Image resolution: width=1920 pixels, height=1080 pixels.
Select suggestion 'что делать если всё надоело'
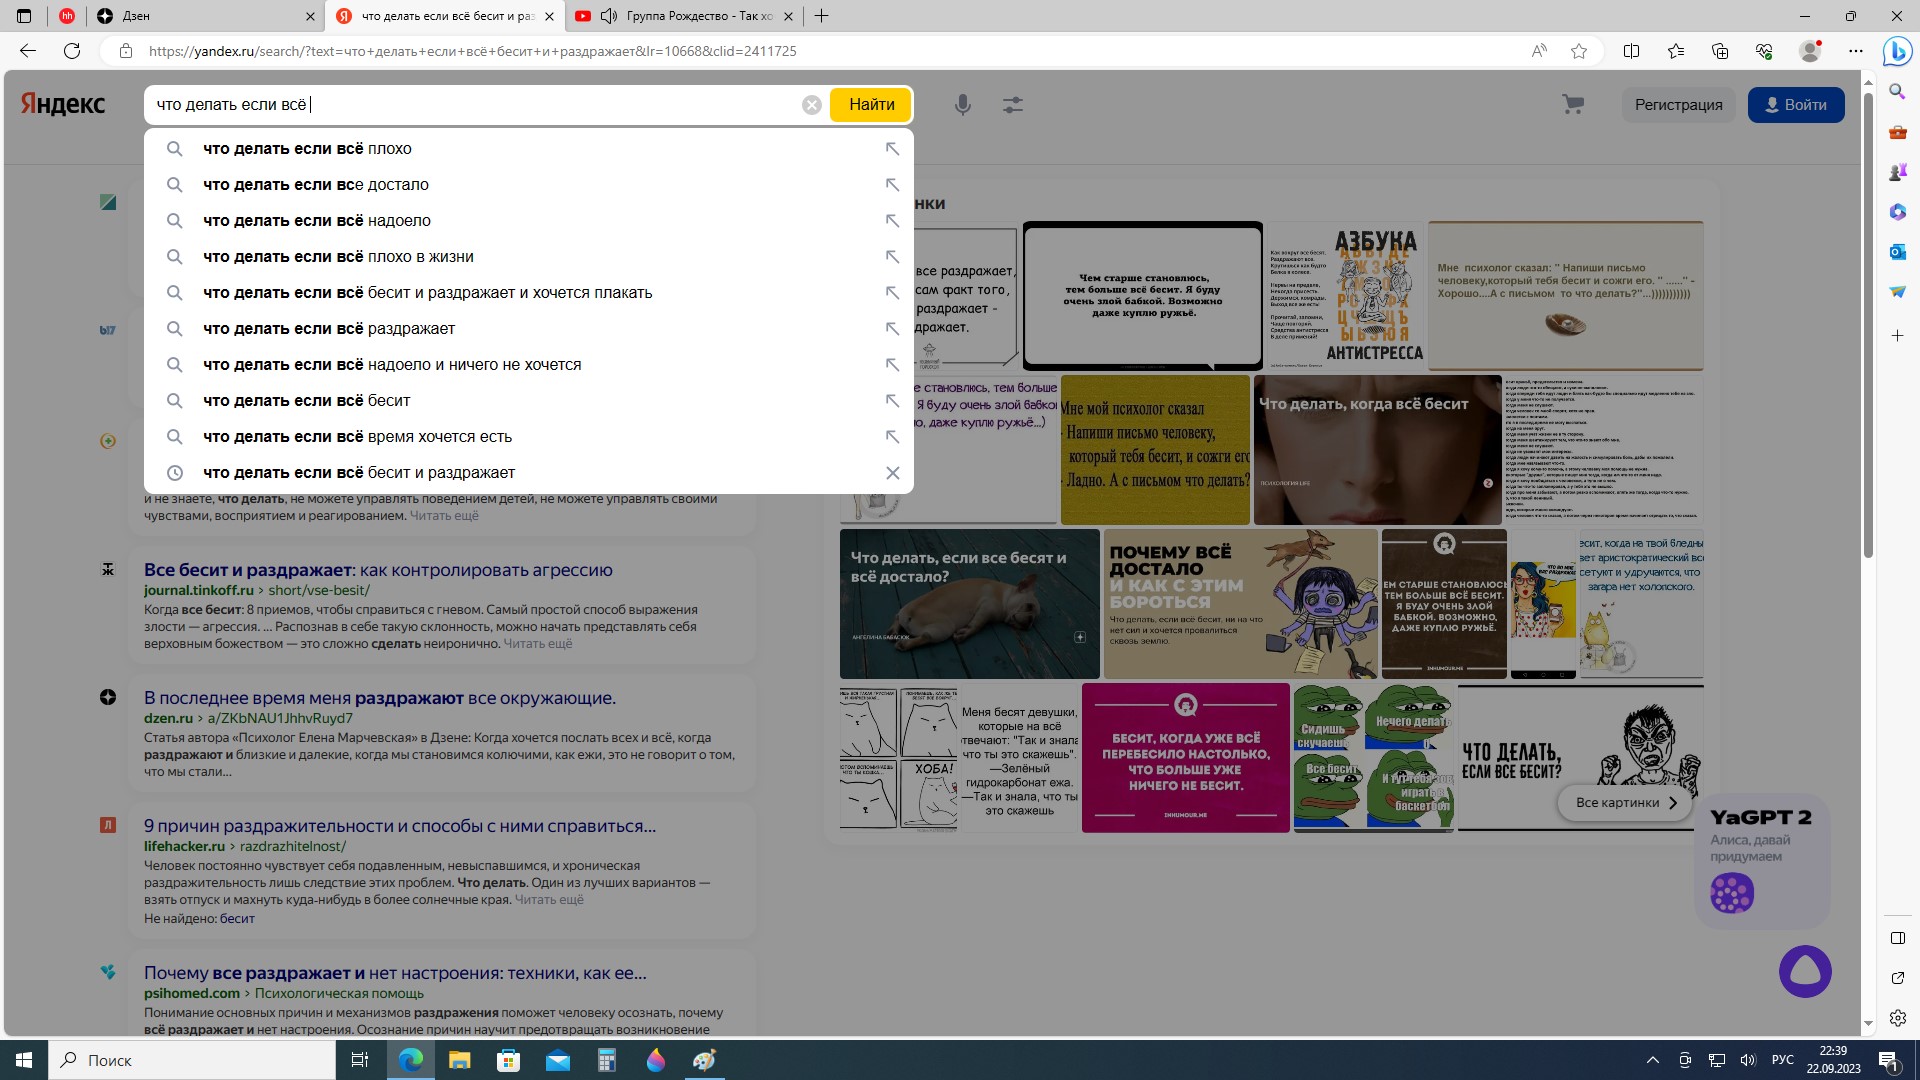(317, 221)
